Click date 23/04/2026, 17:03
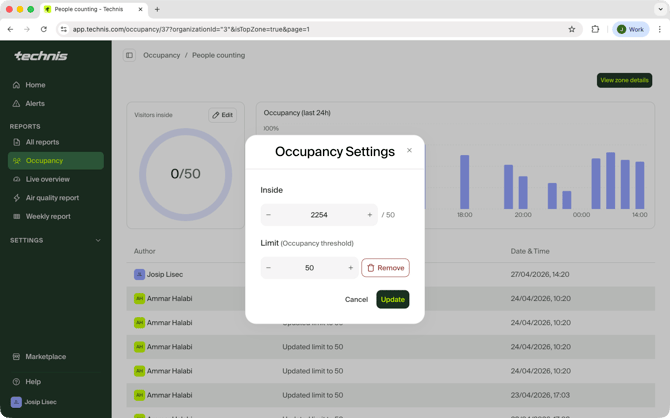This screenshot has height=418, width=670. pyautogui.click(x=540, y=395)
